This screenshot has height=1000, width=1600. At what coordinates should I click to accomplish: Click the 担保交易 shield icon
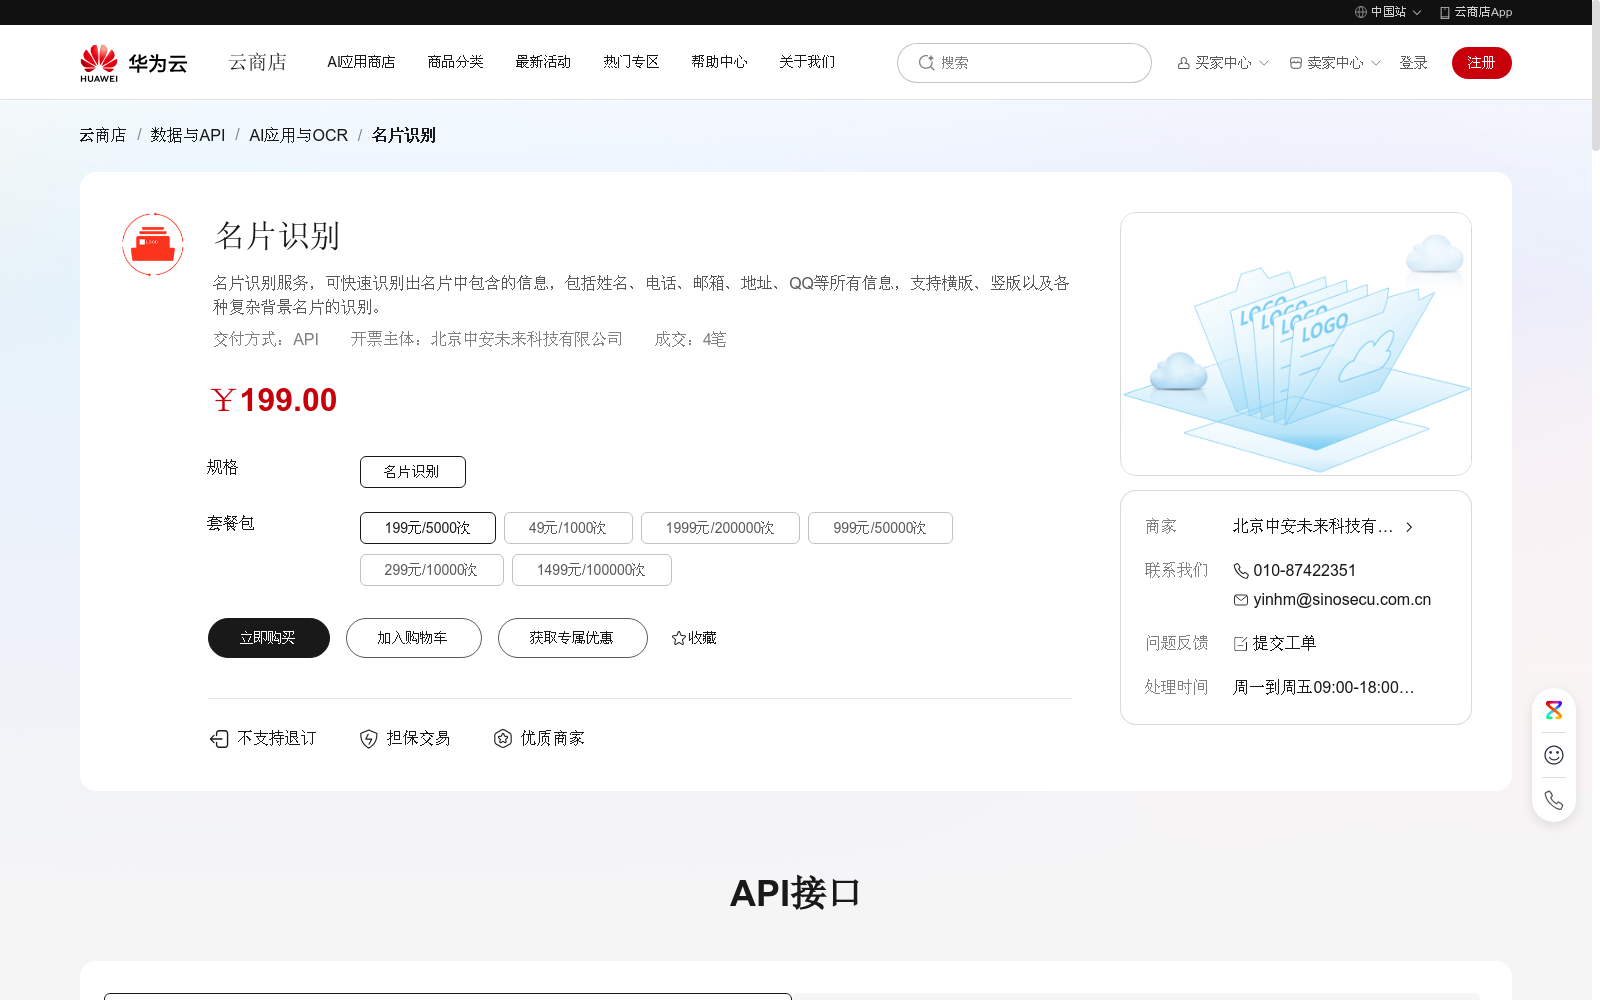(x=369, y=739)
